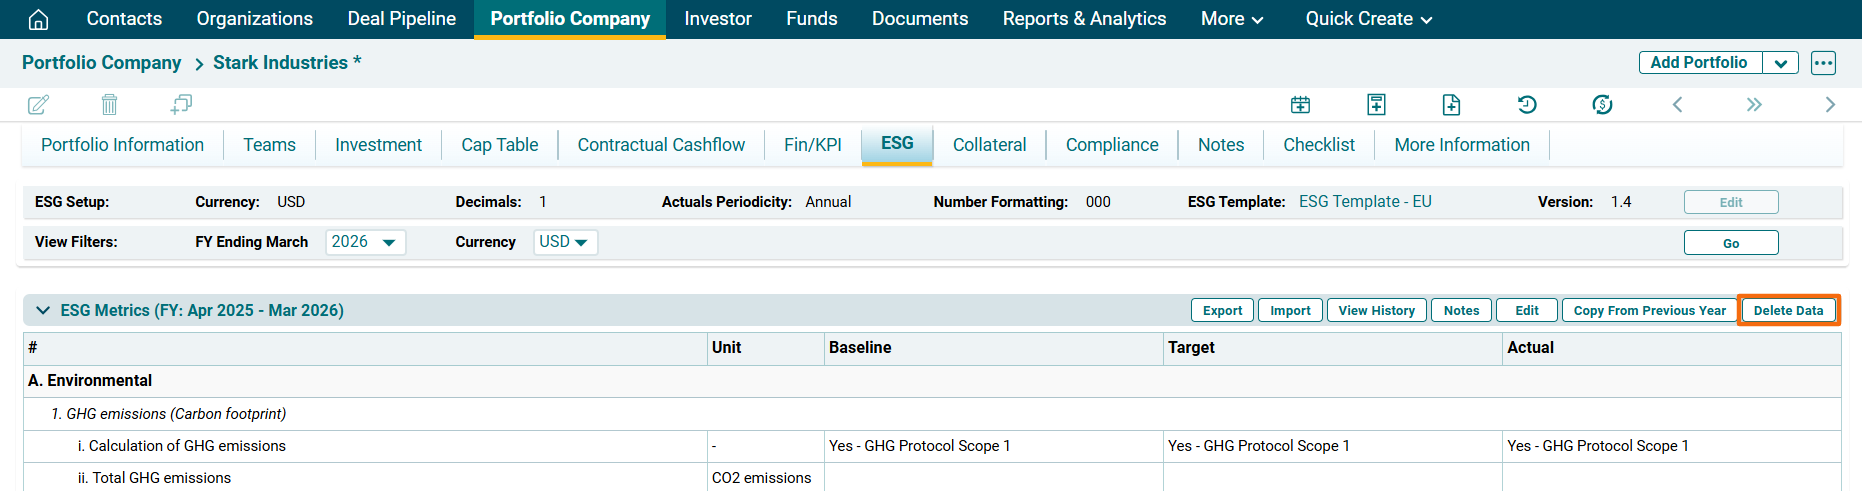Click the three-dot more options button

click(x=1823, y=63)
